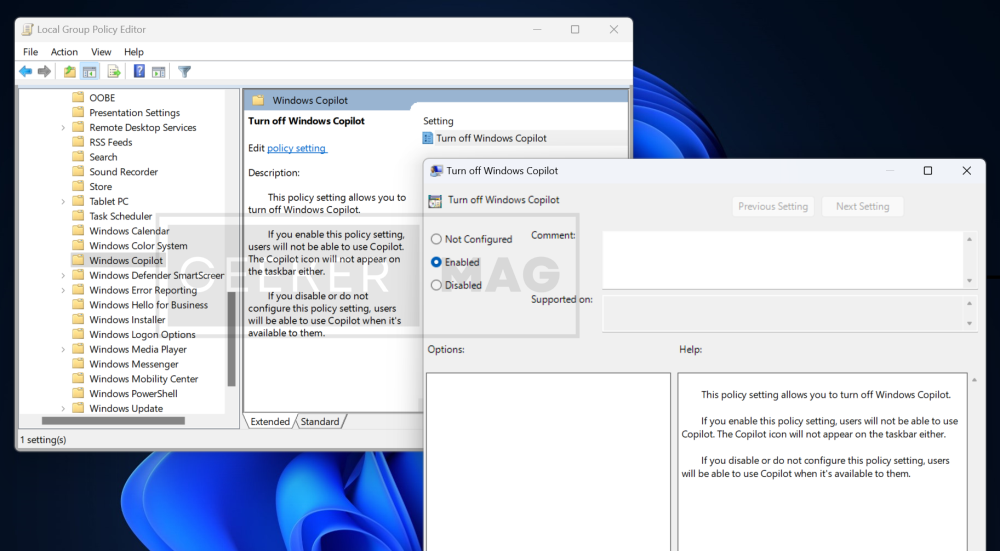Click the Filter funnel toolbar icon

[x=184, y=71]
